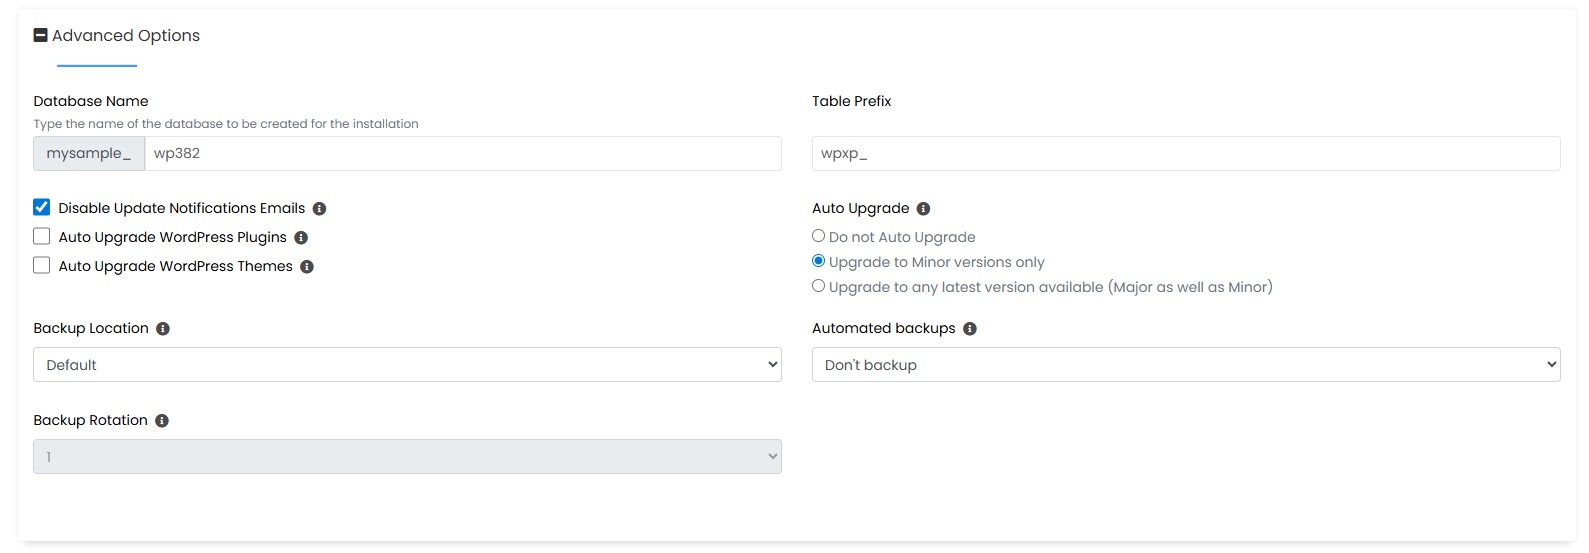Screen dimensions: 1589x553
Task: Click the Database Name input field
Action: pyautogui.click(x=462, y=154)
